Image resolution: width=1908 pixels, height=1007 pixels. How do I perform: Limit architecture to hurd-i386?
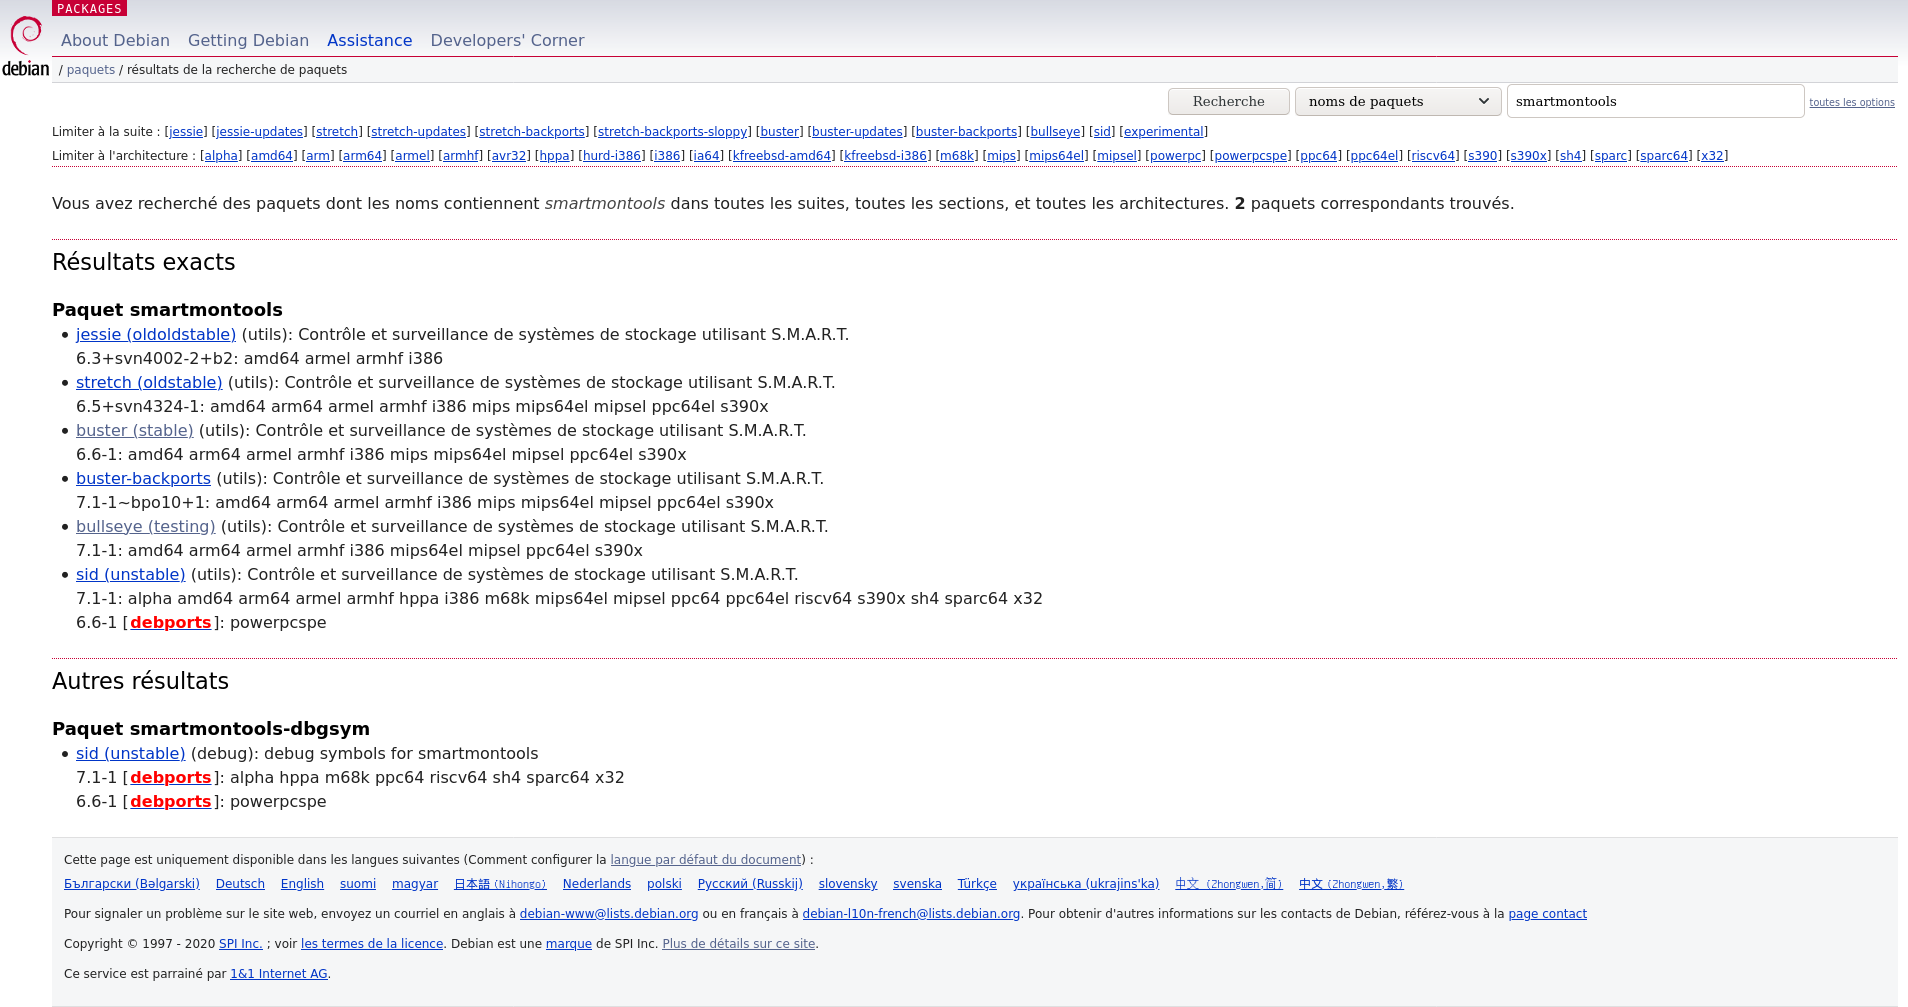click(x=612, y=156)
